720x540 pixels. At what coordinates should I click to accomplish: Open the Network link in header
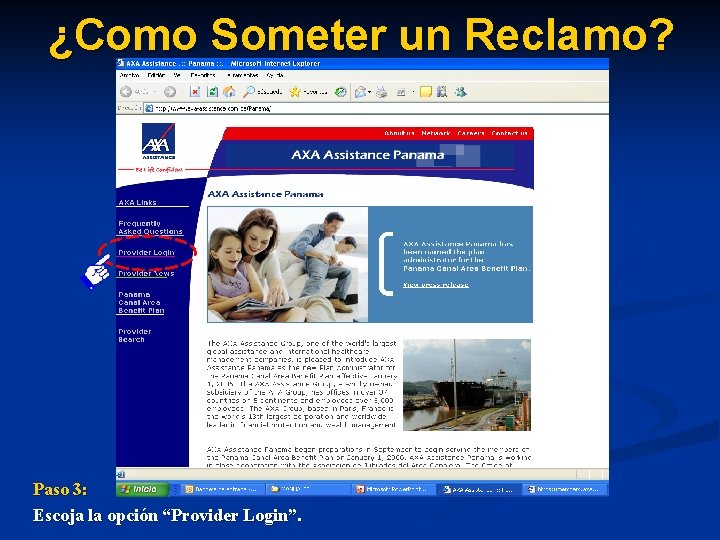[x=436, y=133]
